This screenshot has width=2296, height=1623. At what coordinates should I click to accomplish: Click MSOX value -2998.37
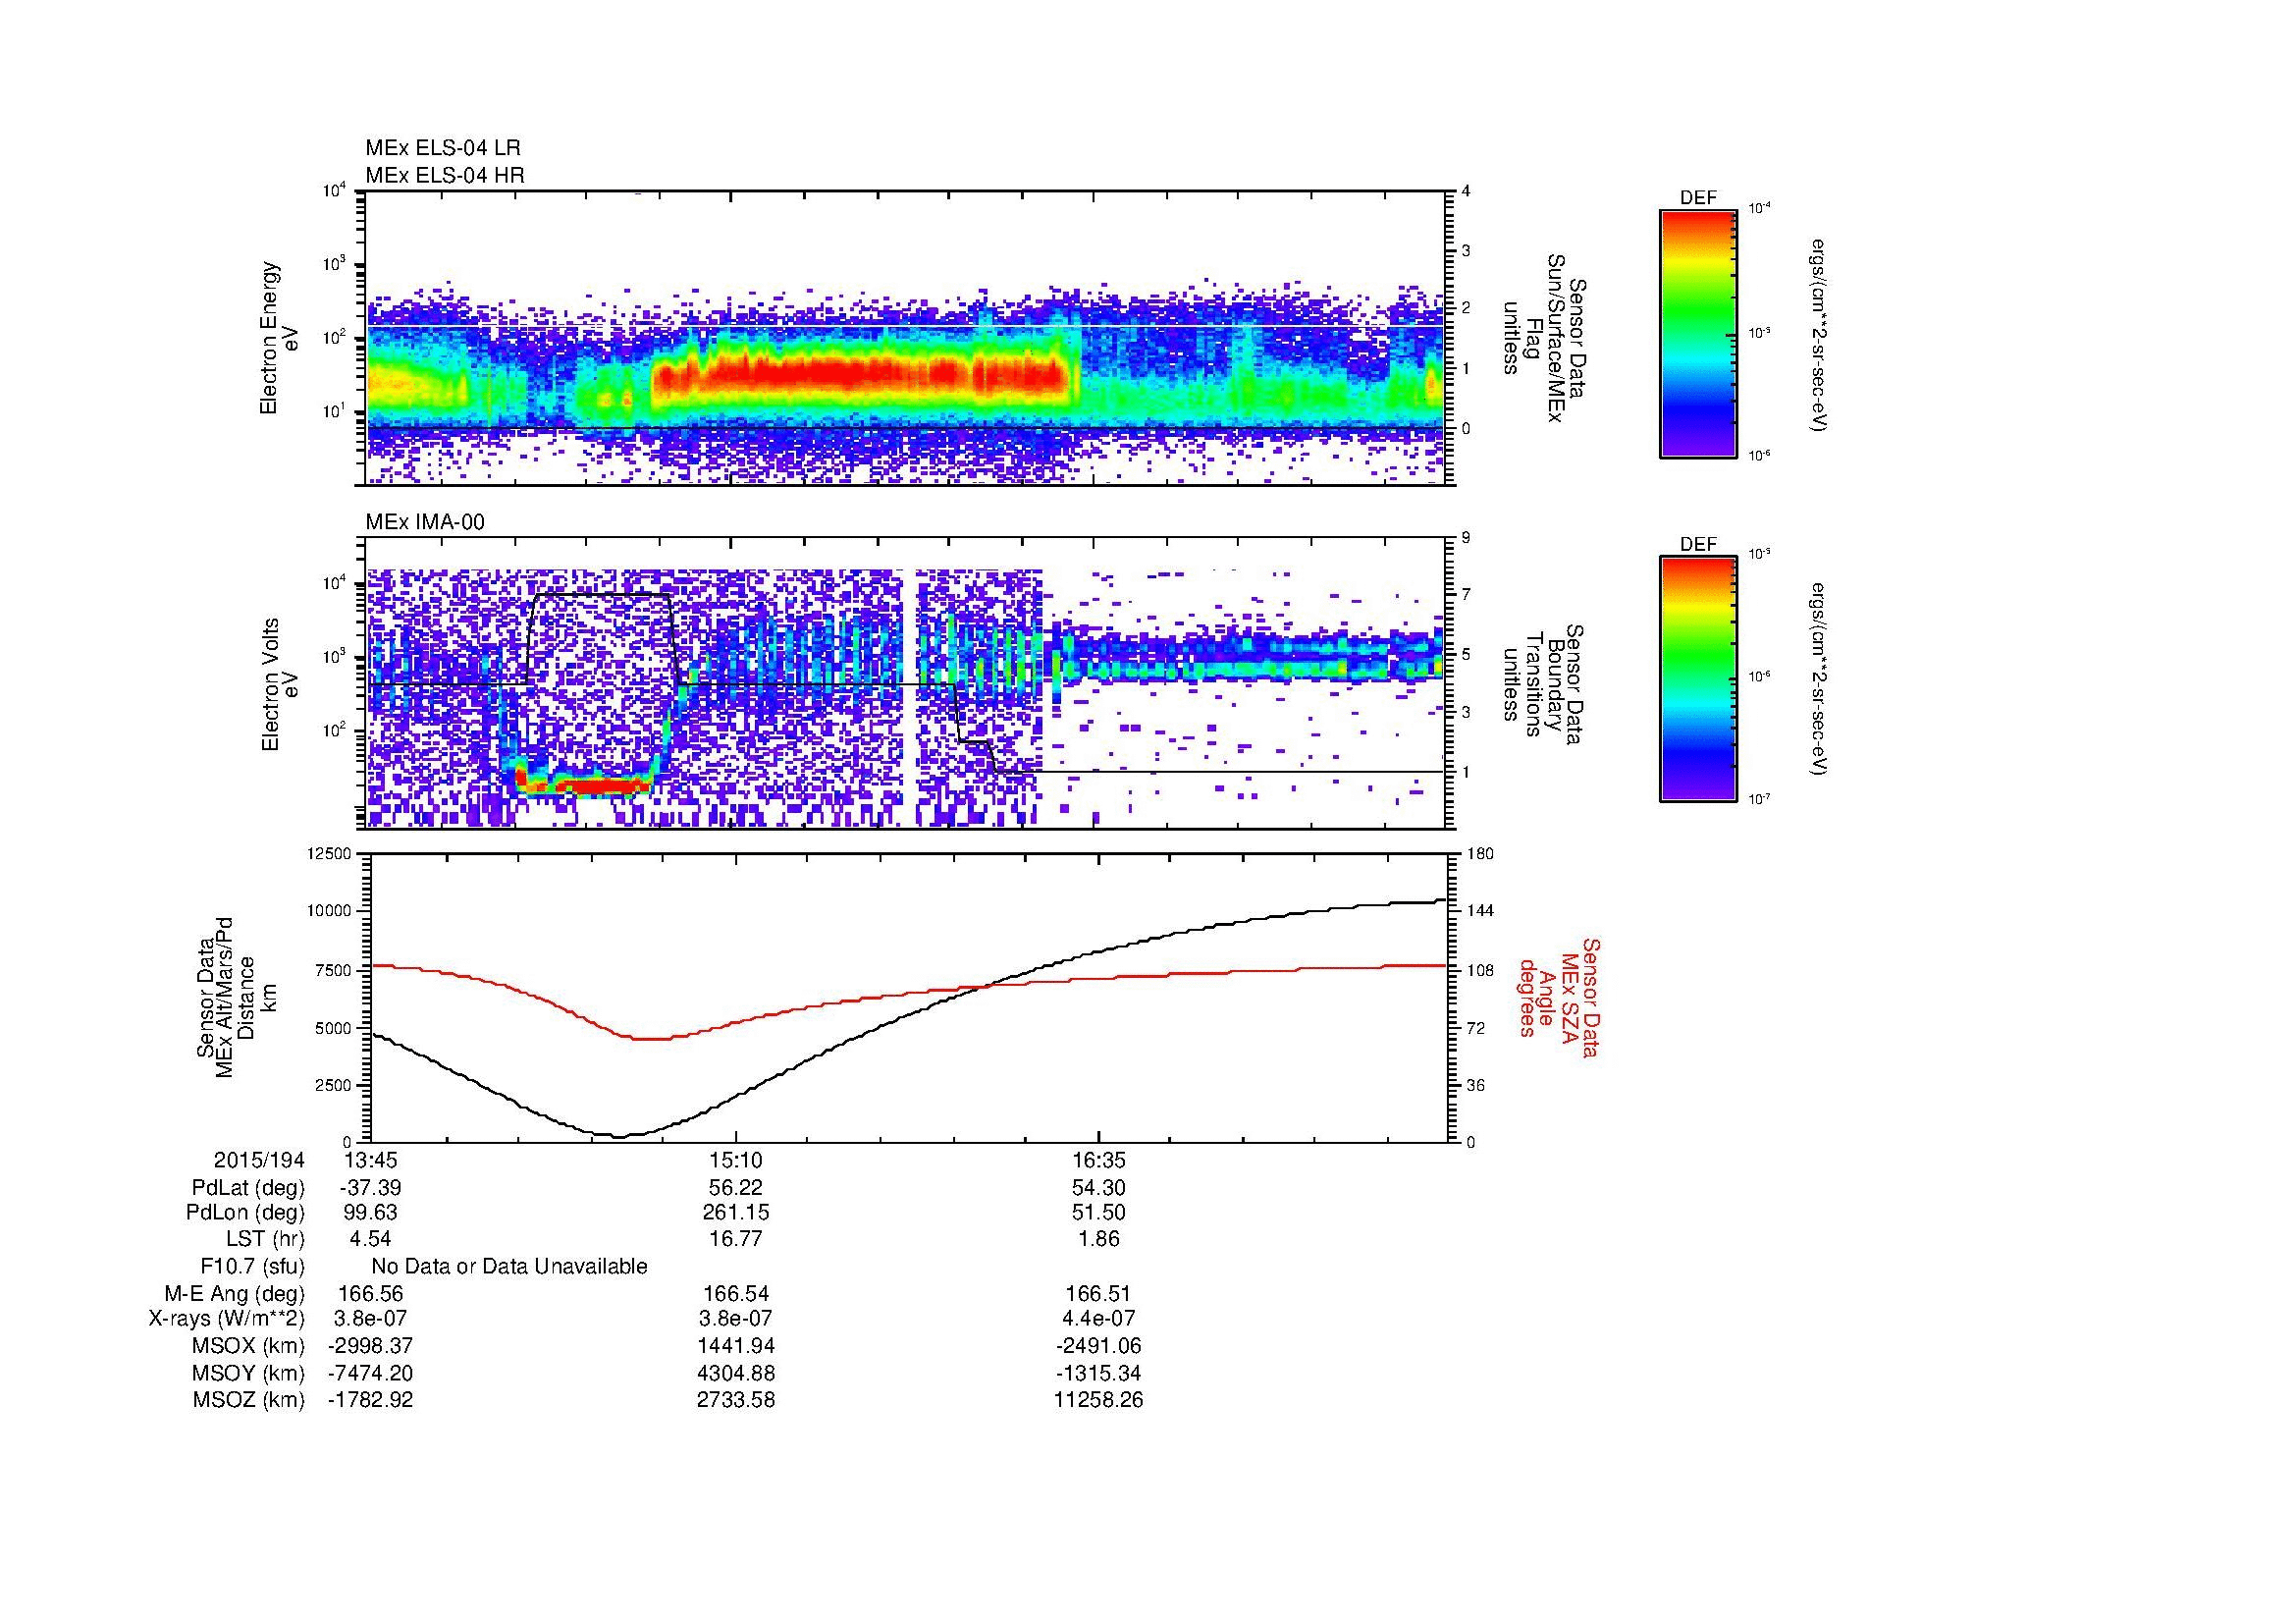(x=370, y=1346)
